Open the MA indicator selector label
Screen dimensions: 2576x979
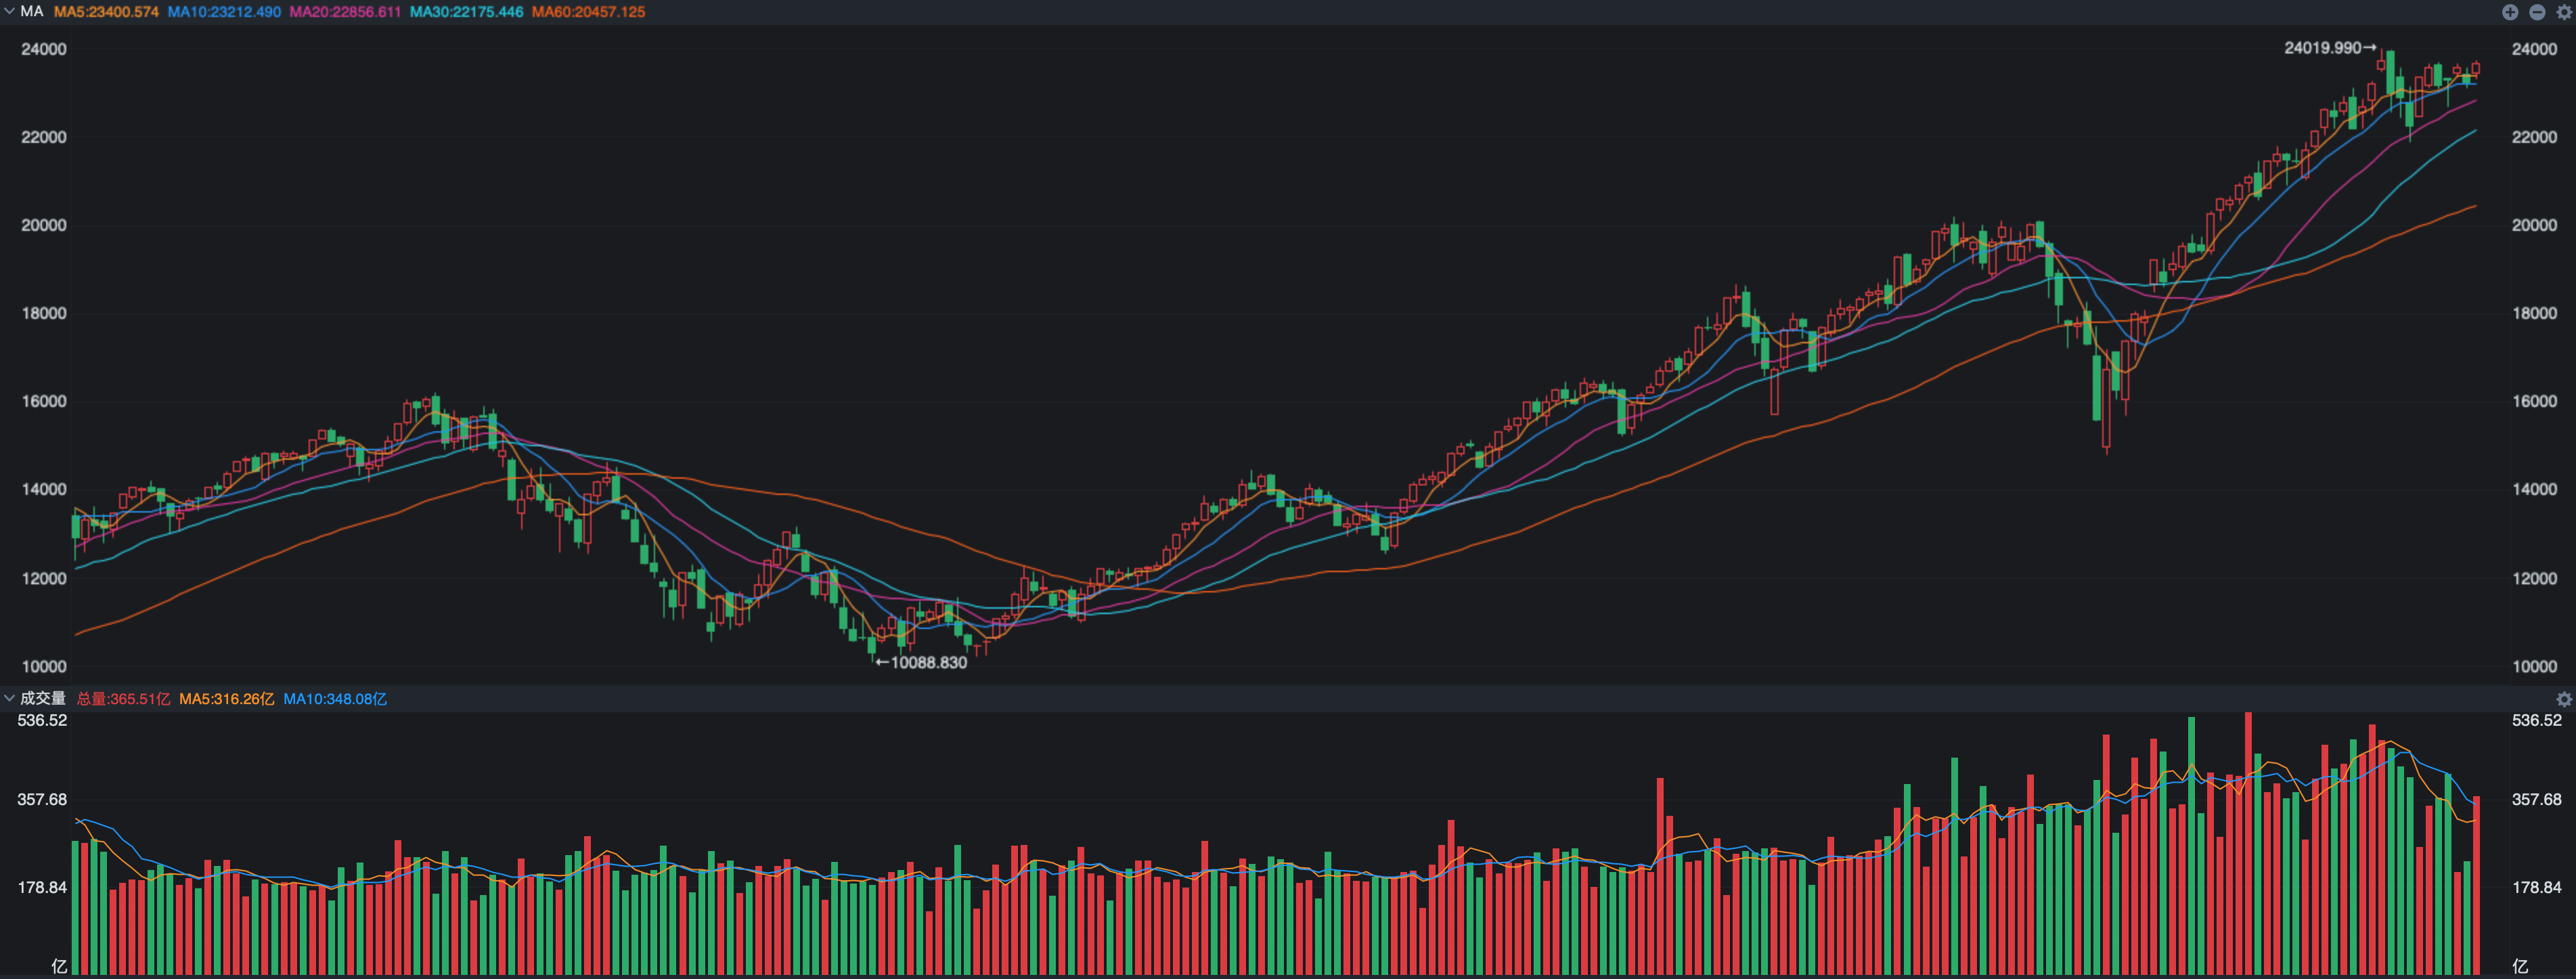click(32, 11)
